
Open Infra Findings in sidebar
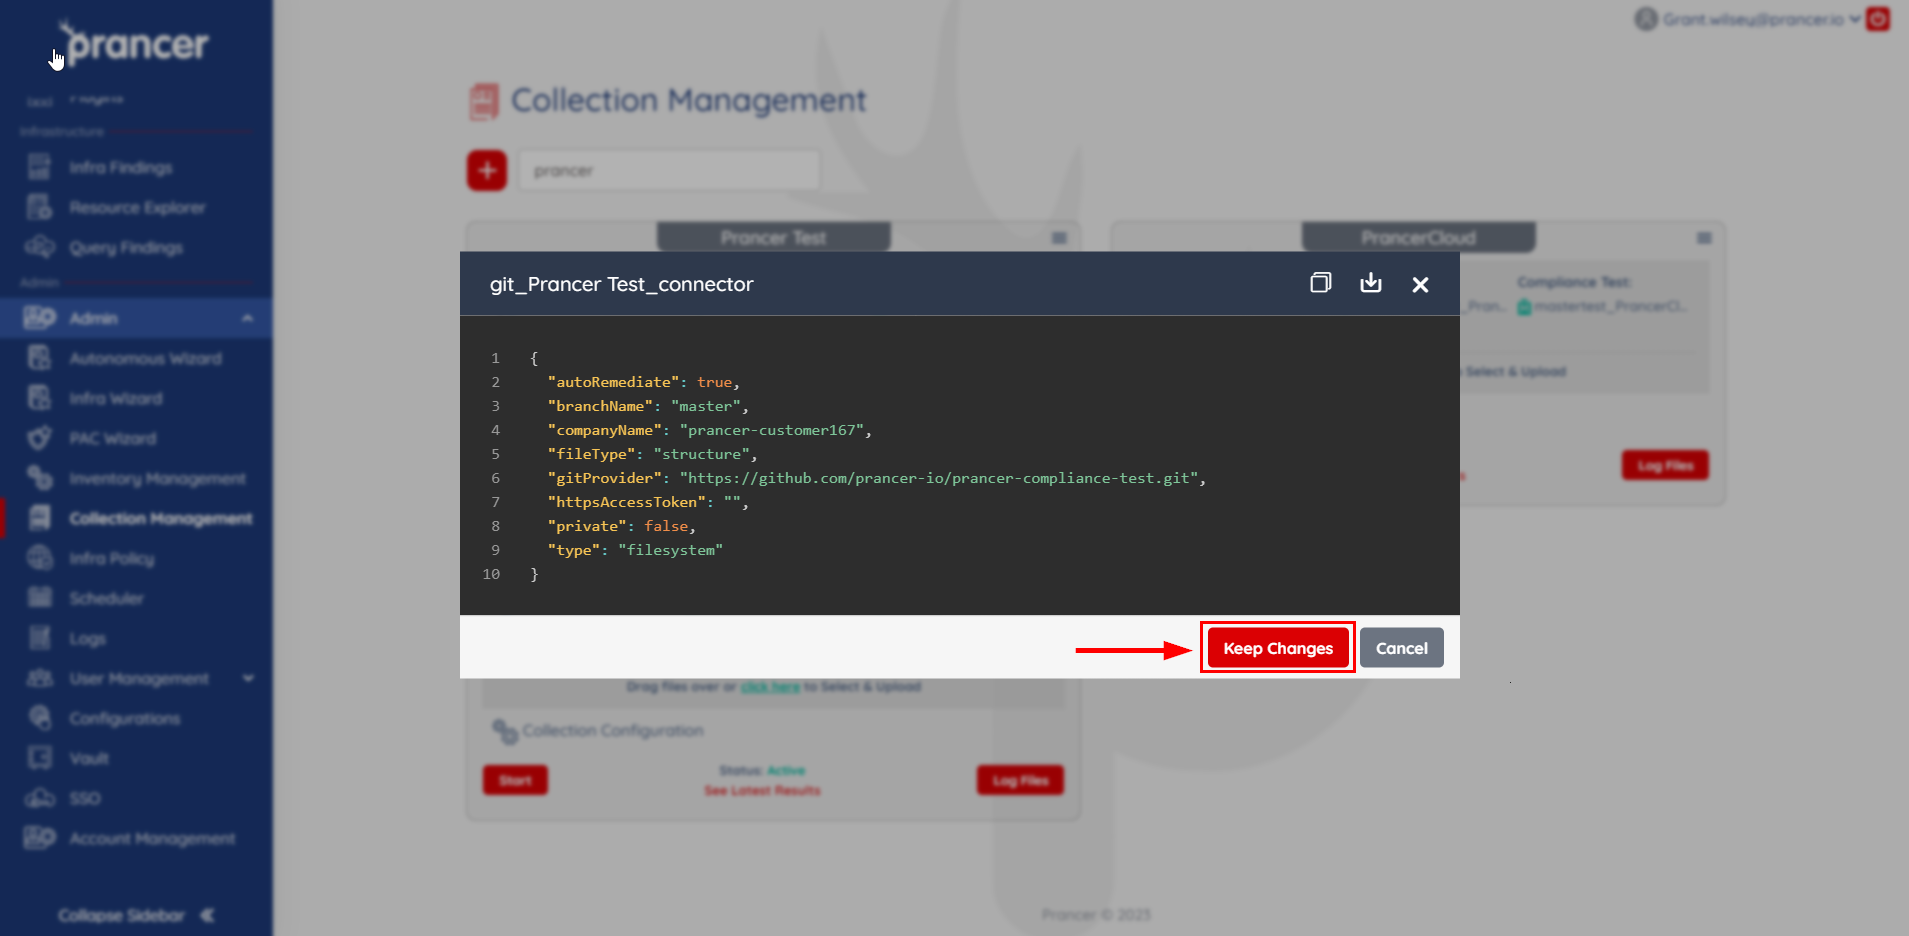(x=121, y=168)
